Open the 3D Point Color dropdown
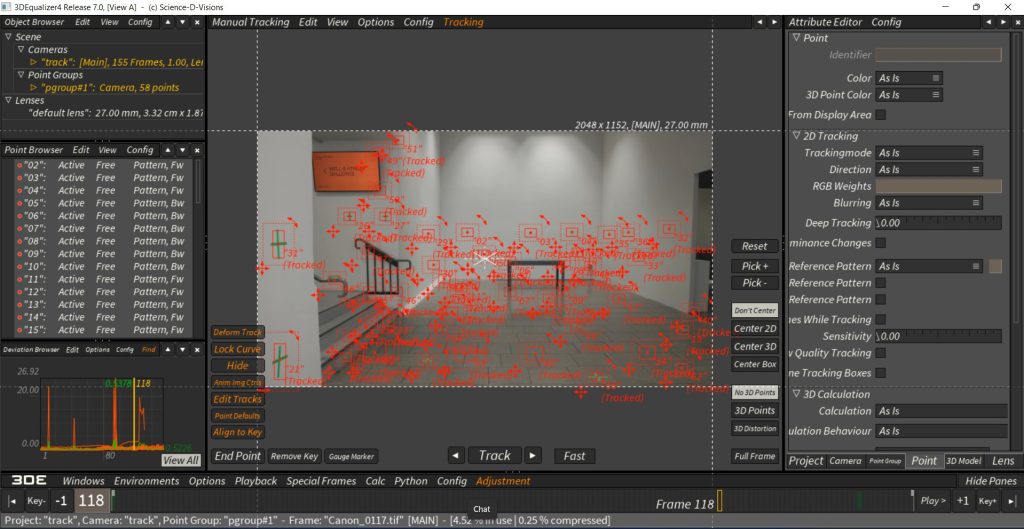Viewport: 1024px width, 529px height. tap(908, 95)
